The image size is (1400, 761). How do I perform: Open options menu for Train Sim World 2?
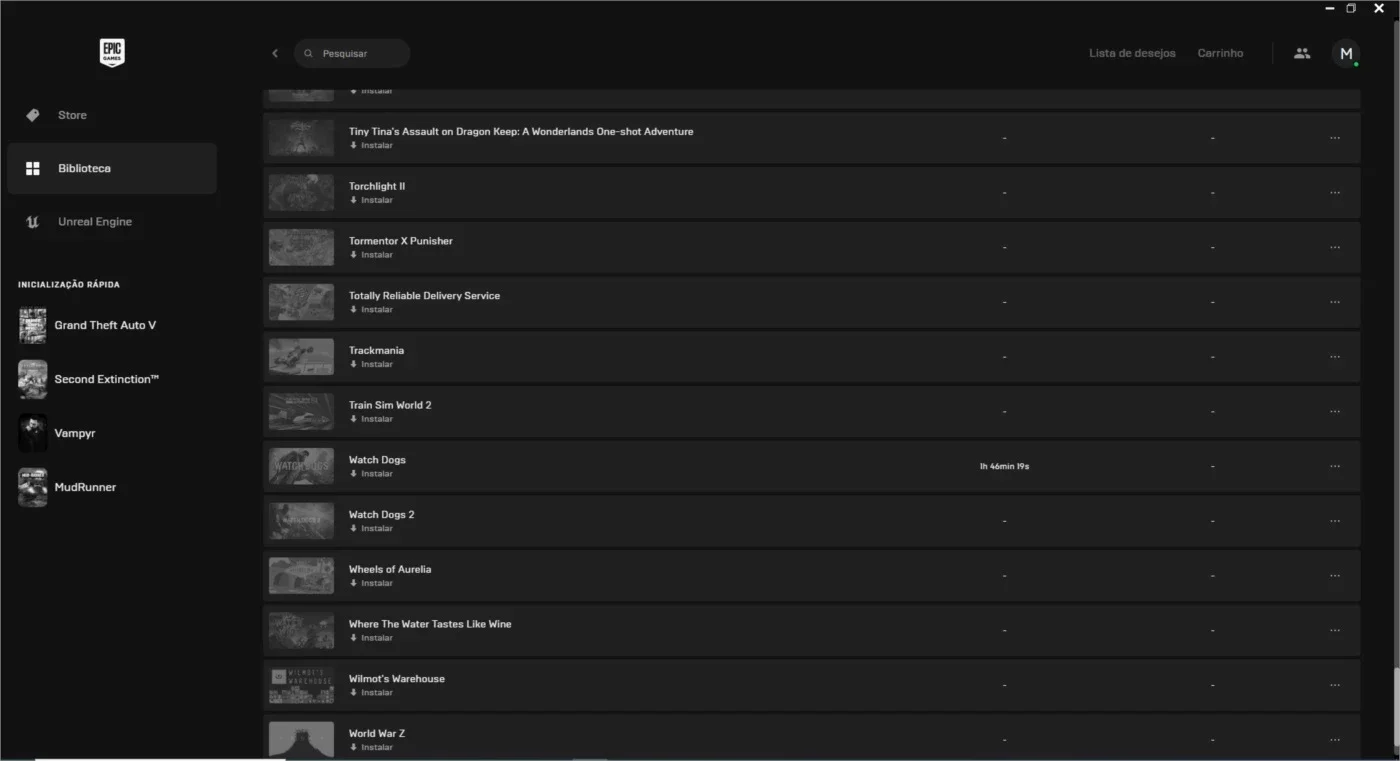point(1335,411)
